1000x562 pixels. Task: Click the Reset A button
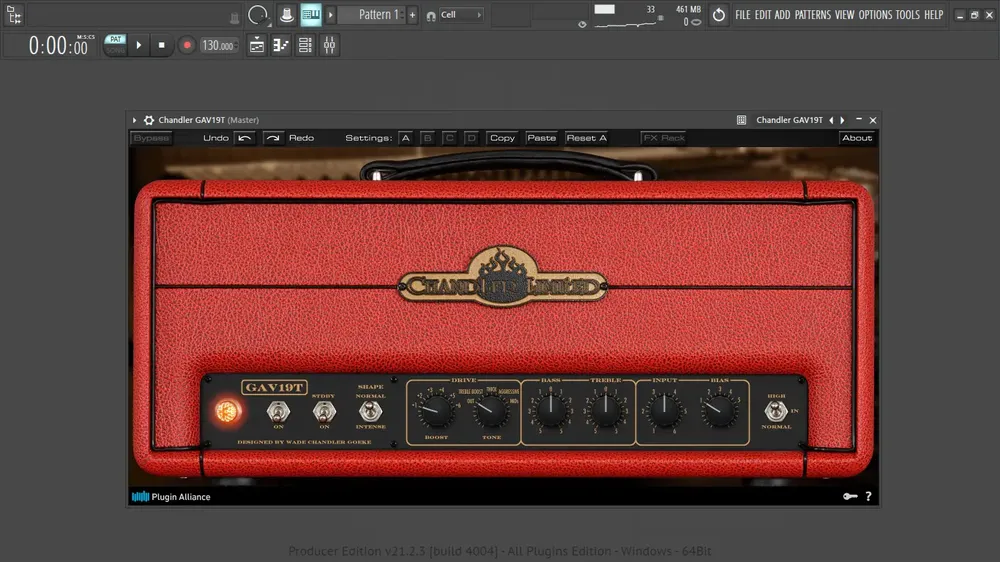click(586, 138)
